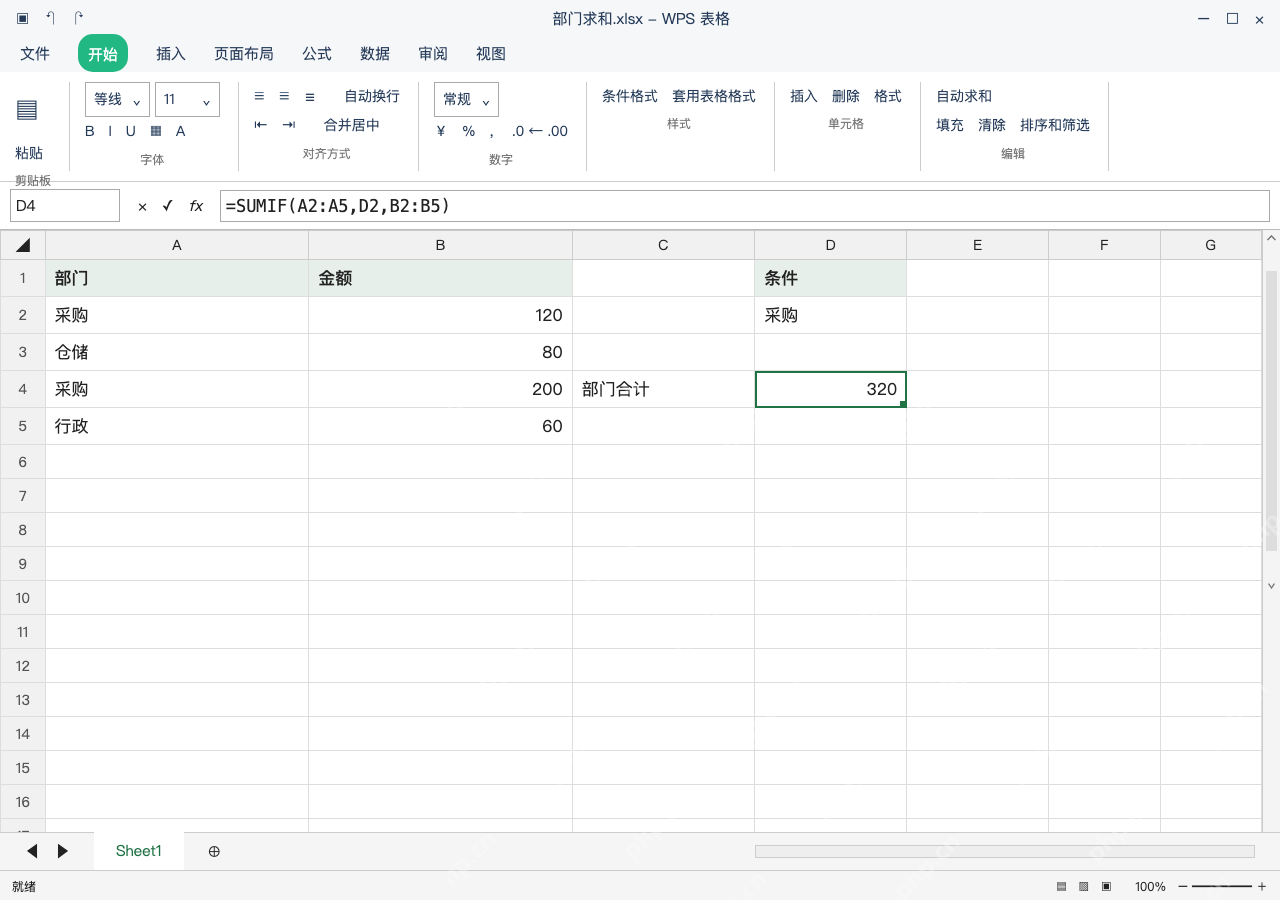
Task: Cancel formula entry with the X
Action: (142, 206)
